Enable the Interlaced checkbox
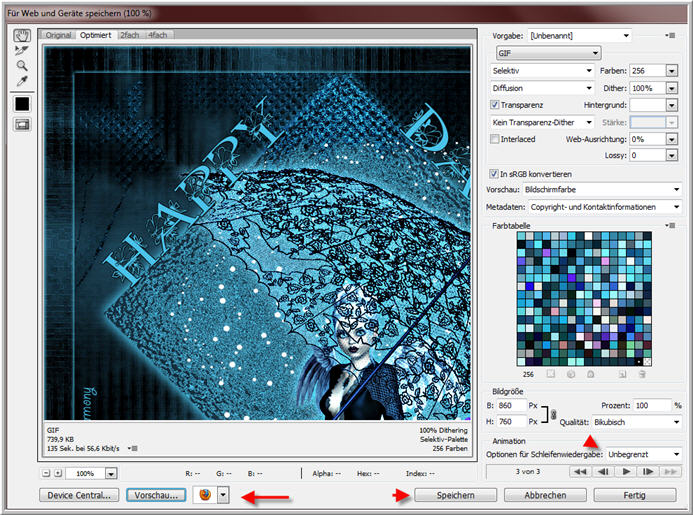Viewport: 693px width, 515px height. click(495, 139)
